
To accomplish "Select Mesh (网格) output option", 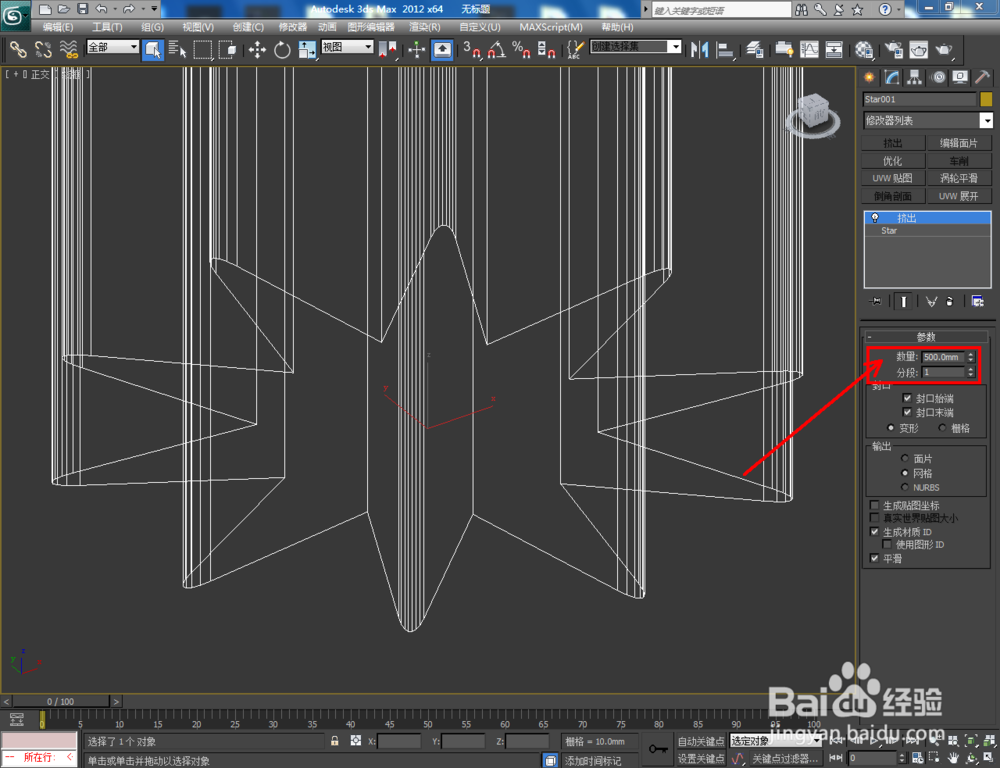I will click(904, 473).
